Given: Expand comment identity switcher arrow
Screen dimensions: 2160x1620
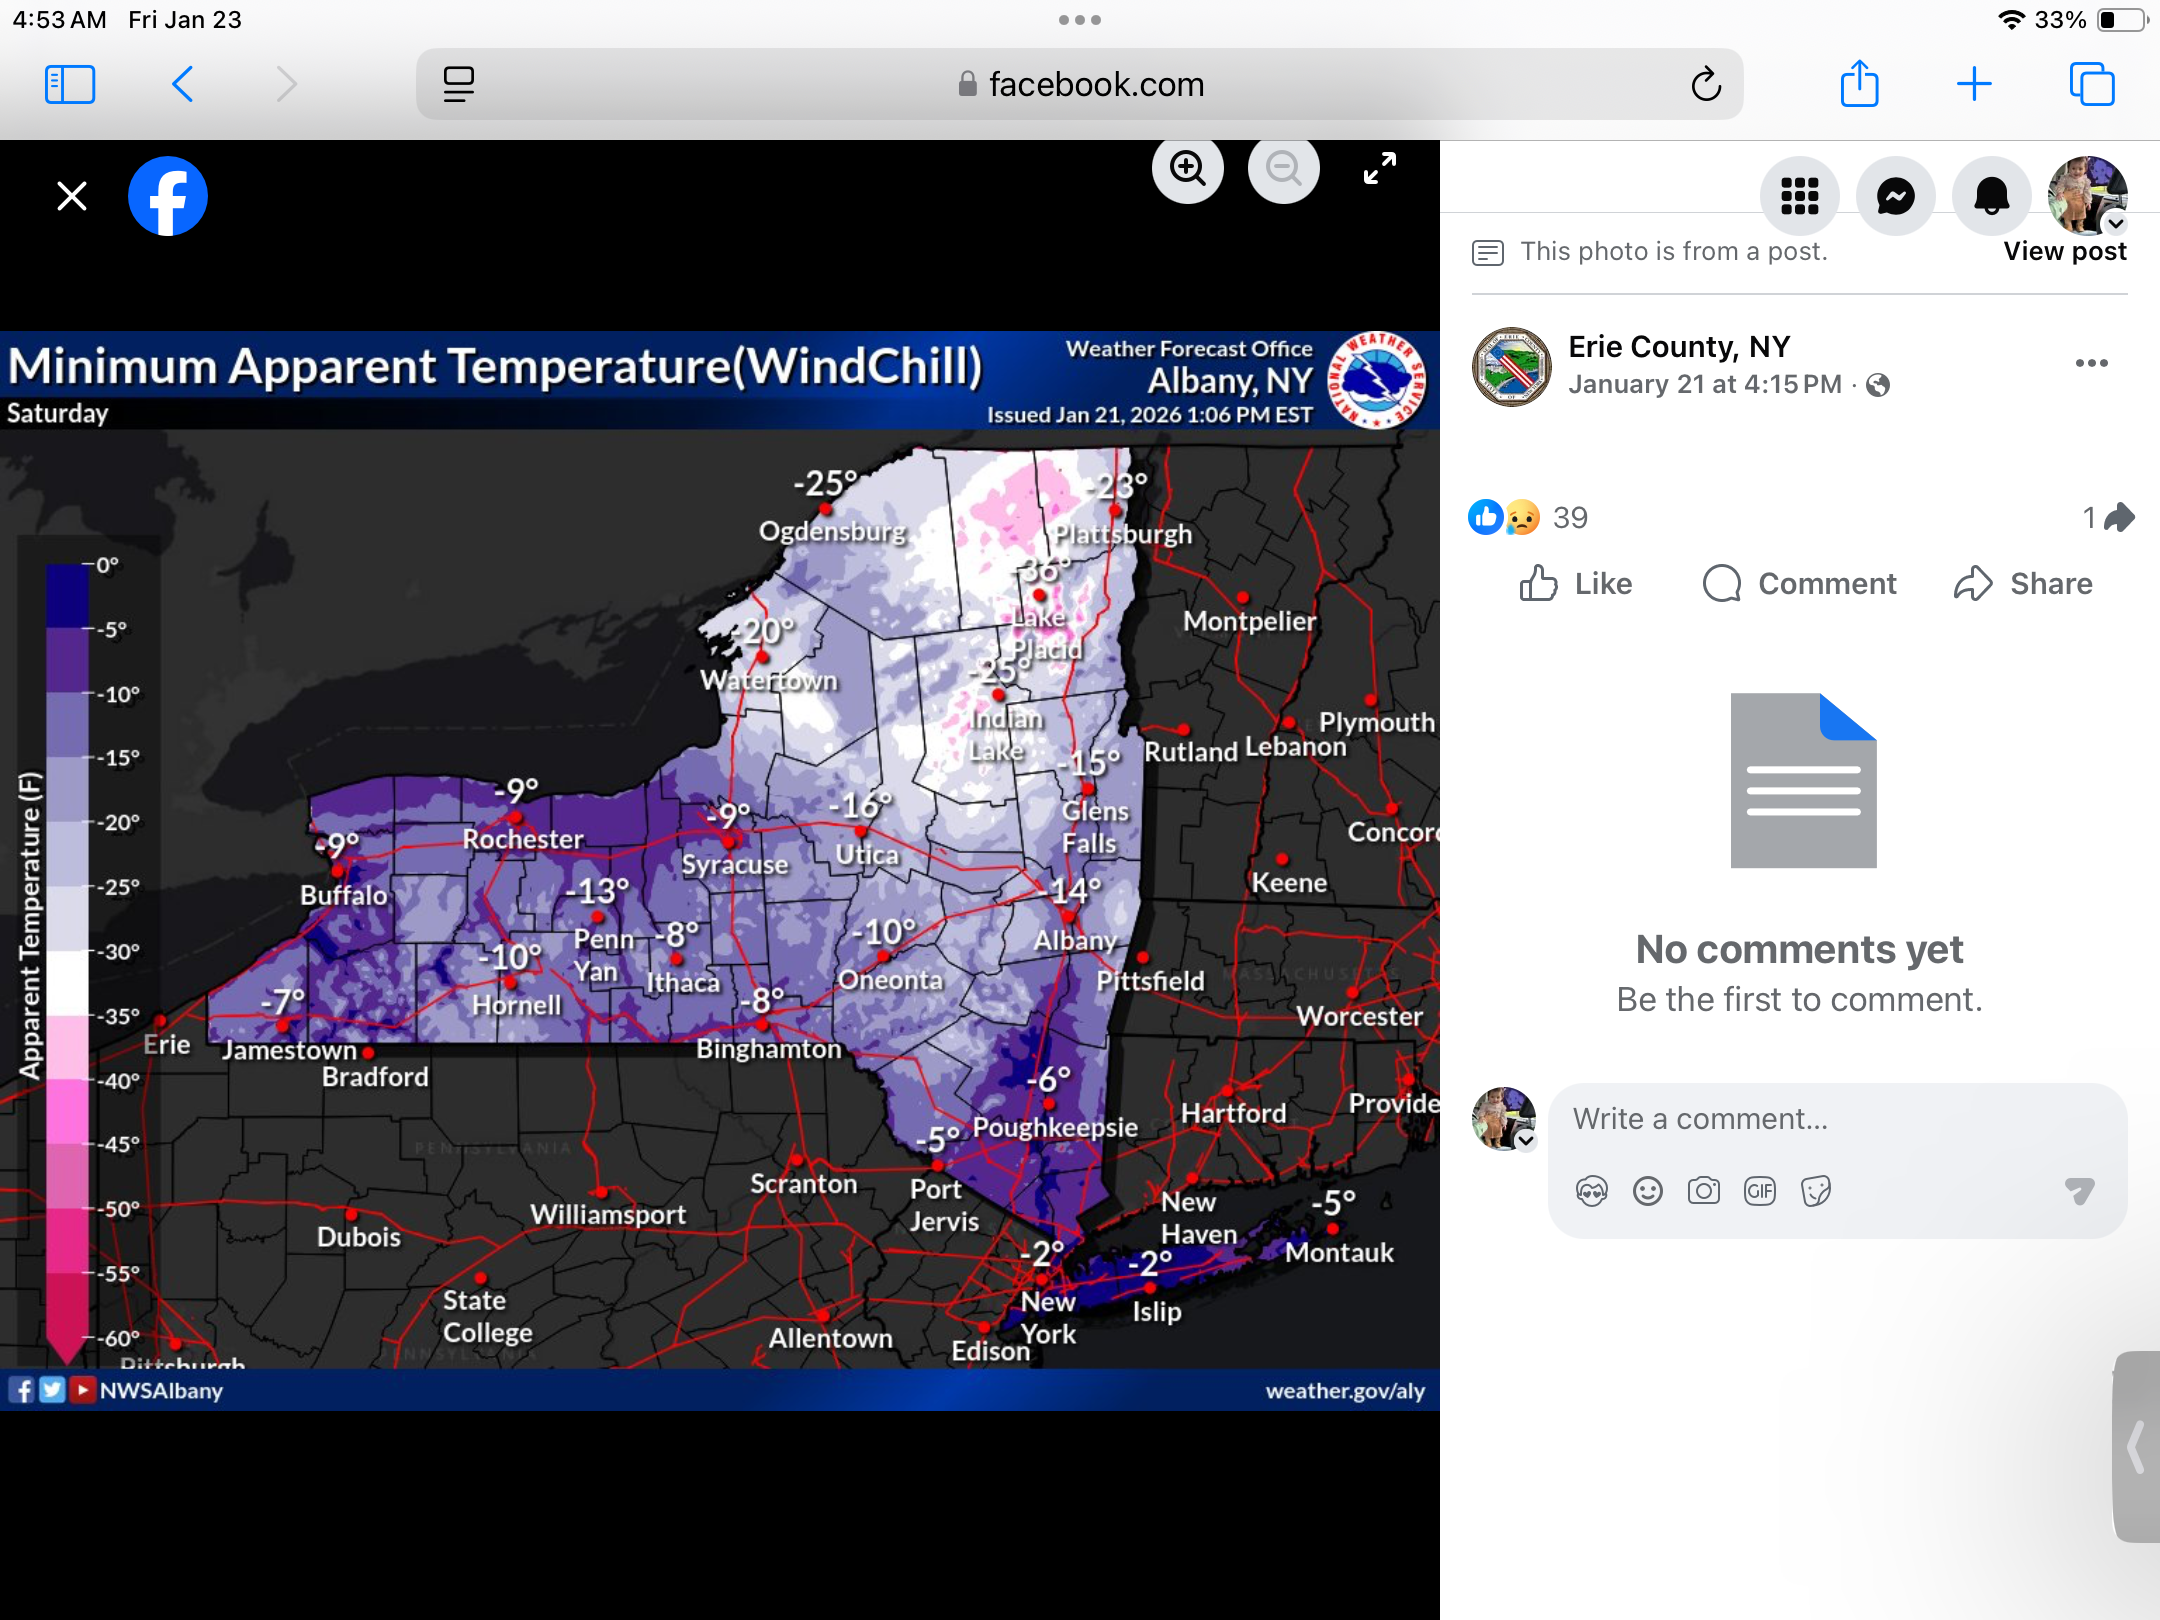Looking at the screenshot, I should tap(1526, 1140).
